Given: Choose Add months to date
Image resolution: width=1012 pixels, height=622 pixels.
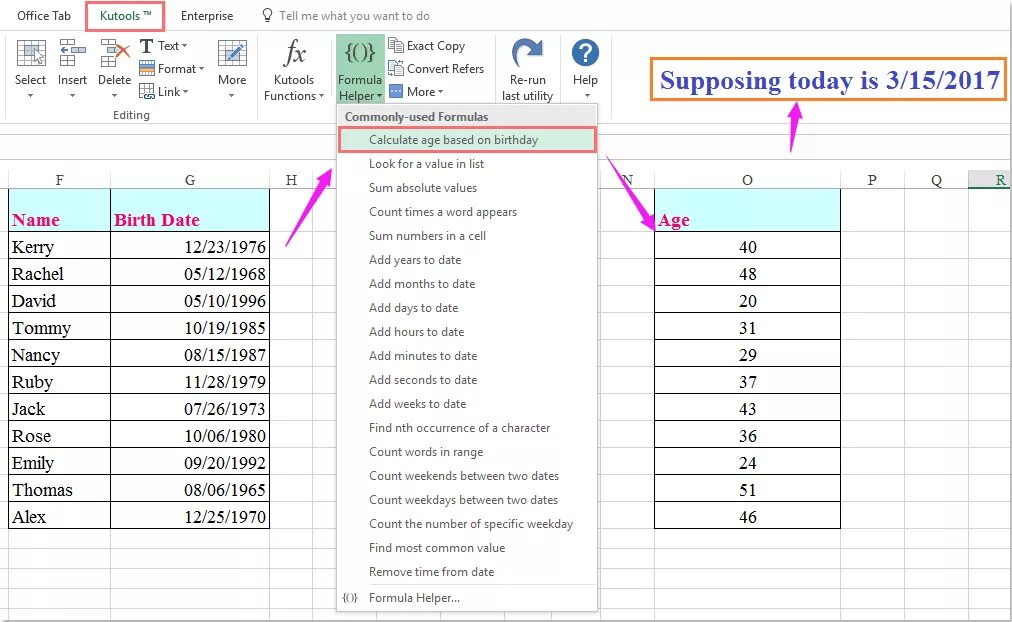Looking at the screenshot, I should [x=467, y=284].
